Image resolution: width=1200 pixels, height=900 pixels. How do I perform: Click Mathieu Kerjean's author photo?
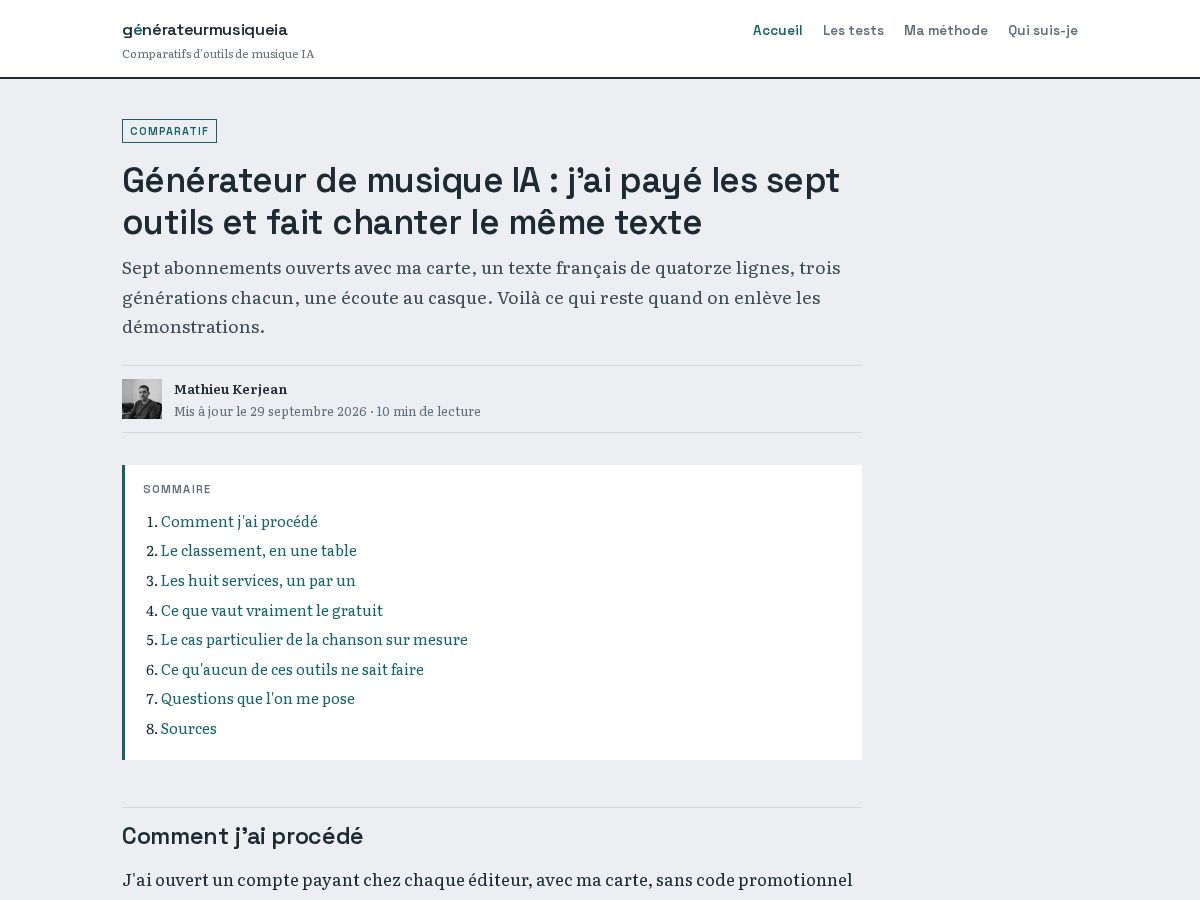[142, 399]
